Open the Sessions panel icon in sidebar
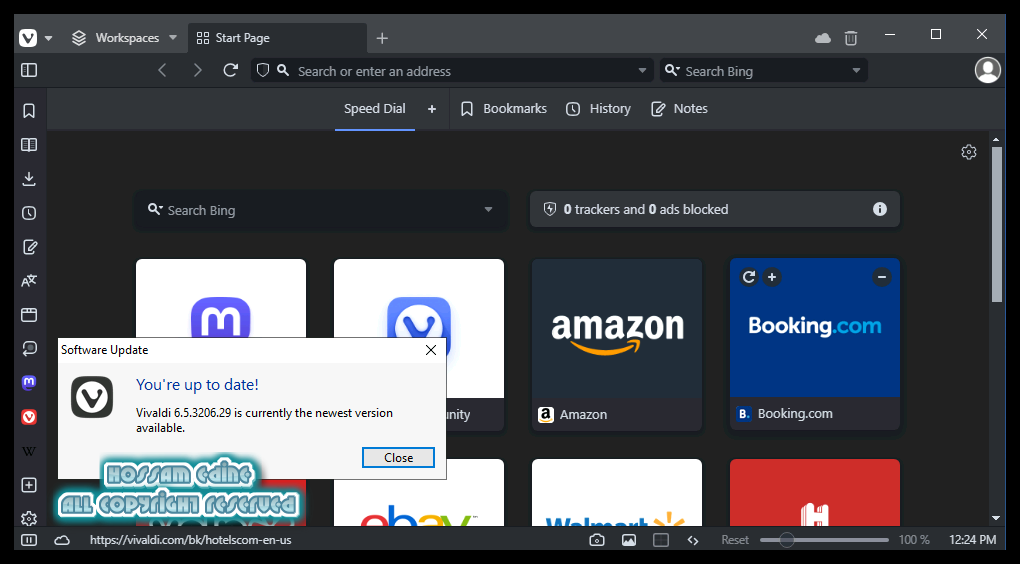 coord(29,349)
